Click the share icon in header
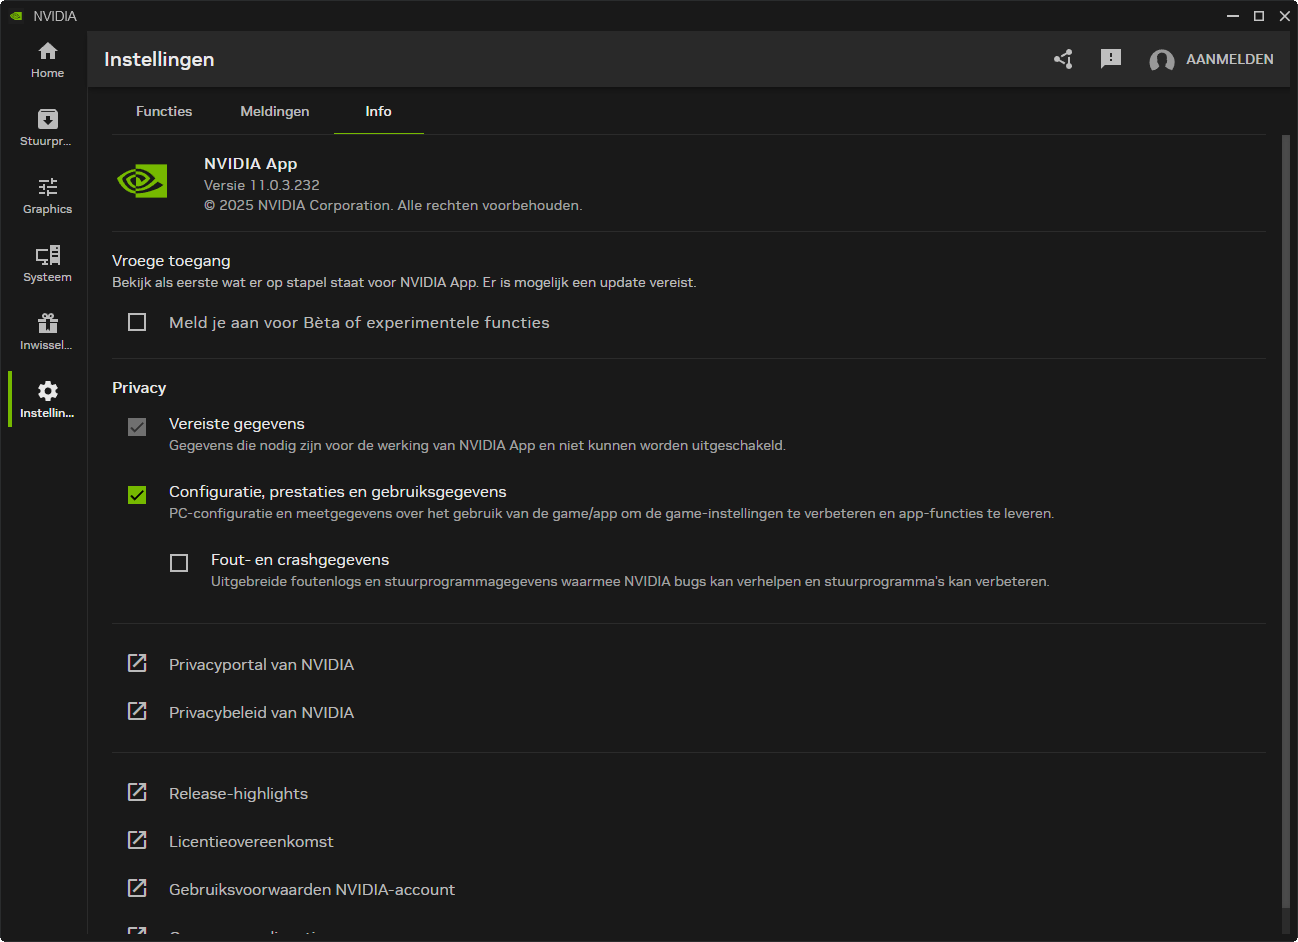Screen dimensions: 1298x942 coord(1063,59)
